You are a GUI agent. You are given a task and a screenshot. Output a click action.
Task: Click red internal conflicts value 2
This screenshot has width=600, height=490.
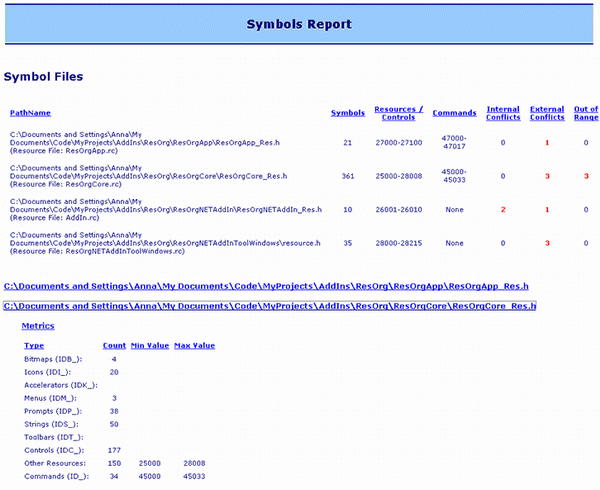tap(503, 210)
